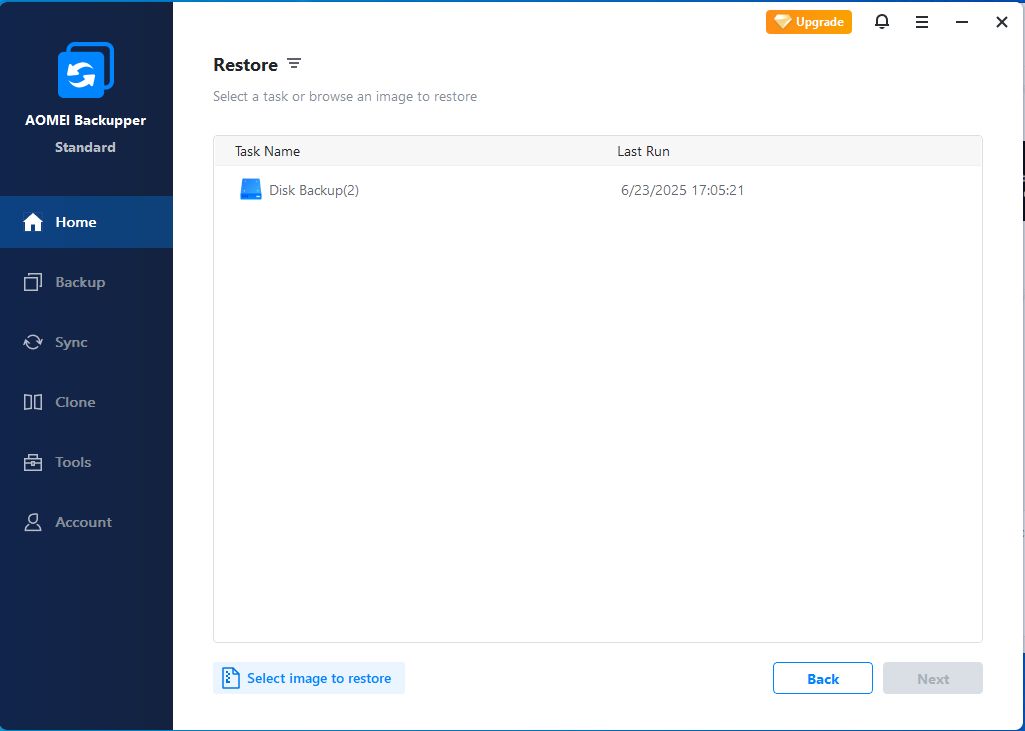Click the Account person icon
Image resolution: width=1025 pixels, height=731 pixels.
coord(33,522)
